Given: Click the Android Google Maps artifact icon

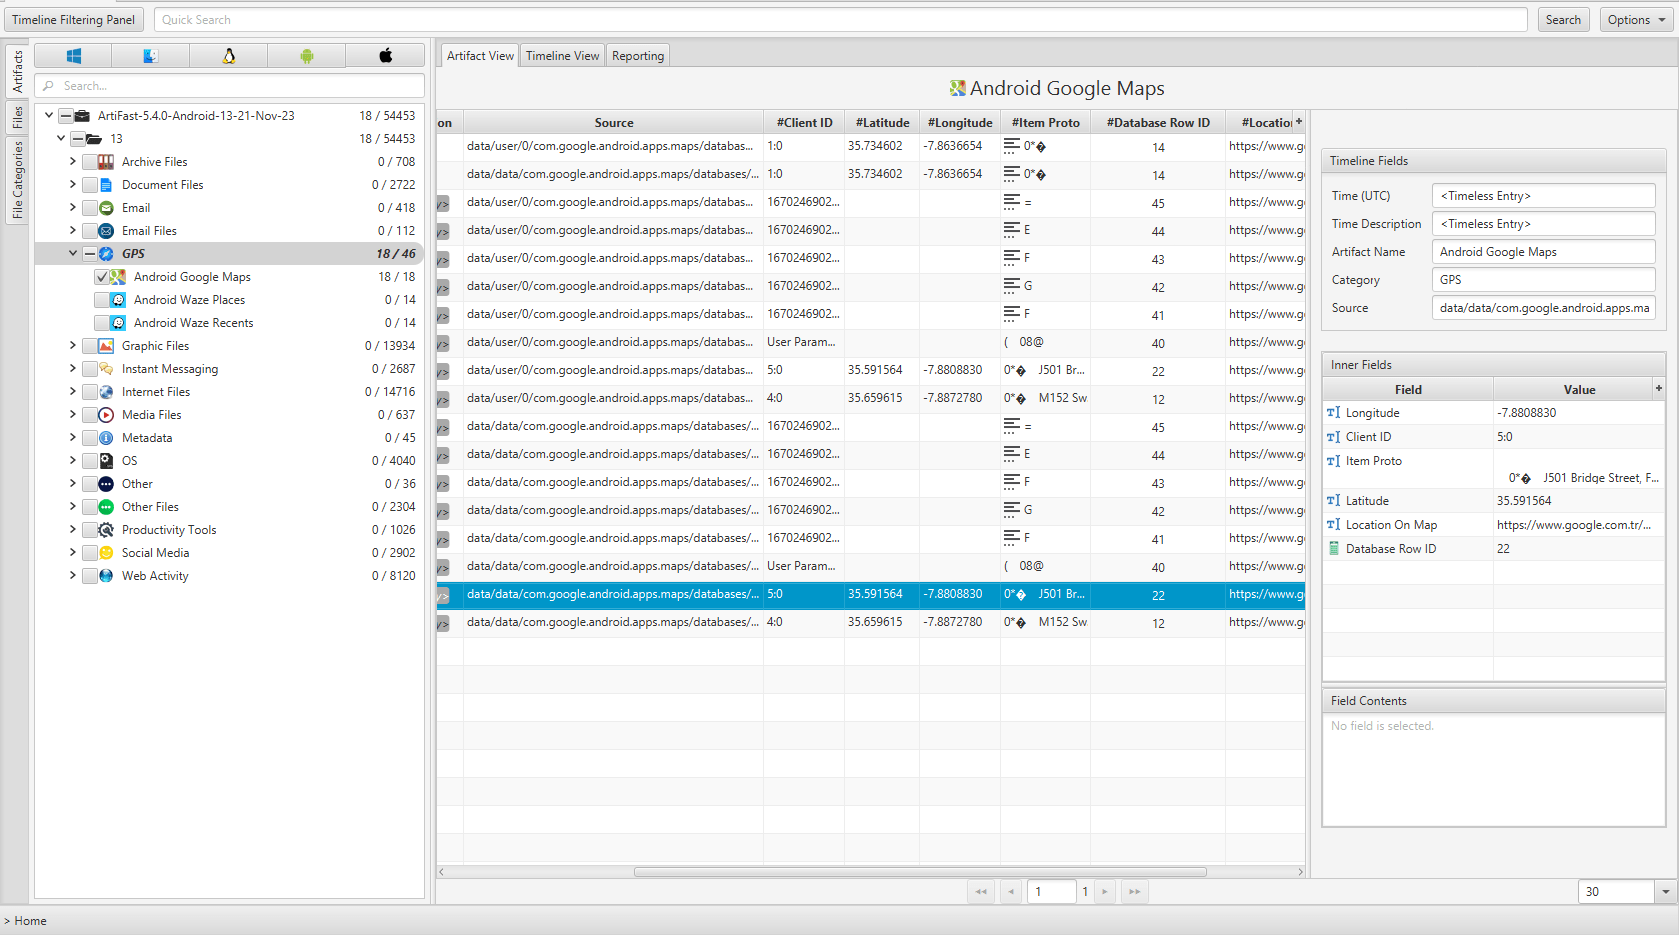Looking at the screenshot, I should coord(118,277).
